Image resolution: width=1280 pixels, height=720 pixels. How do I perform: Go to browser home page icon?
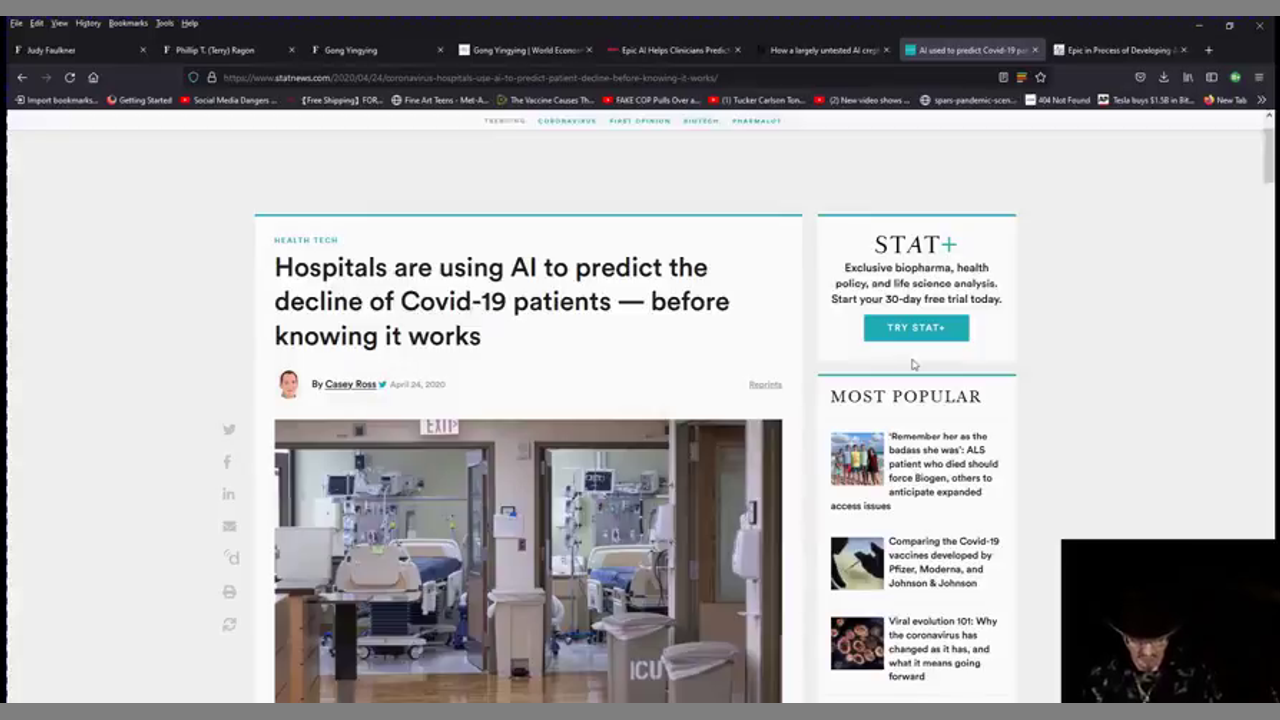[x=93, y=77]
